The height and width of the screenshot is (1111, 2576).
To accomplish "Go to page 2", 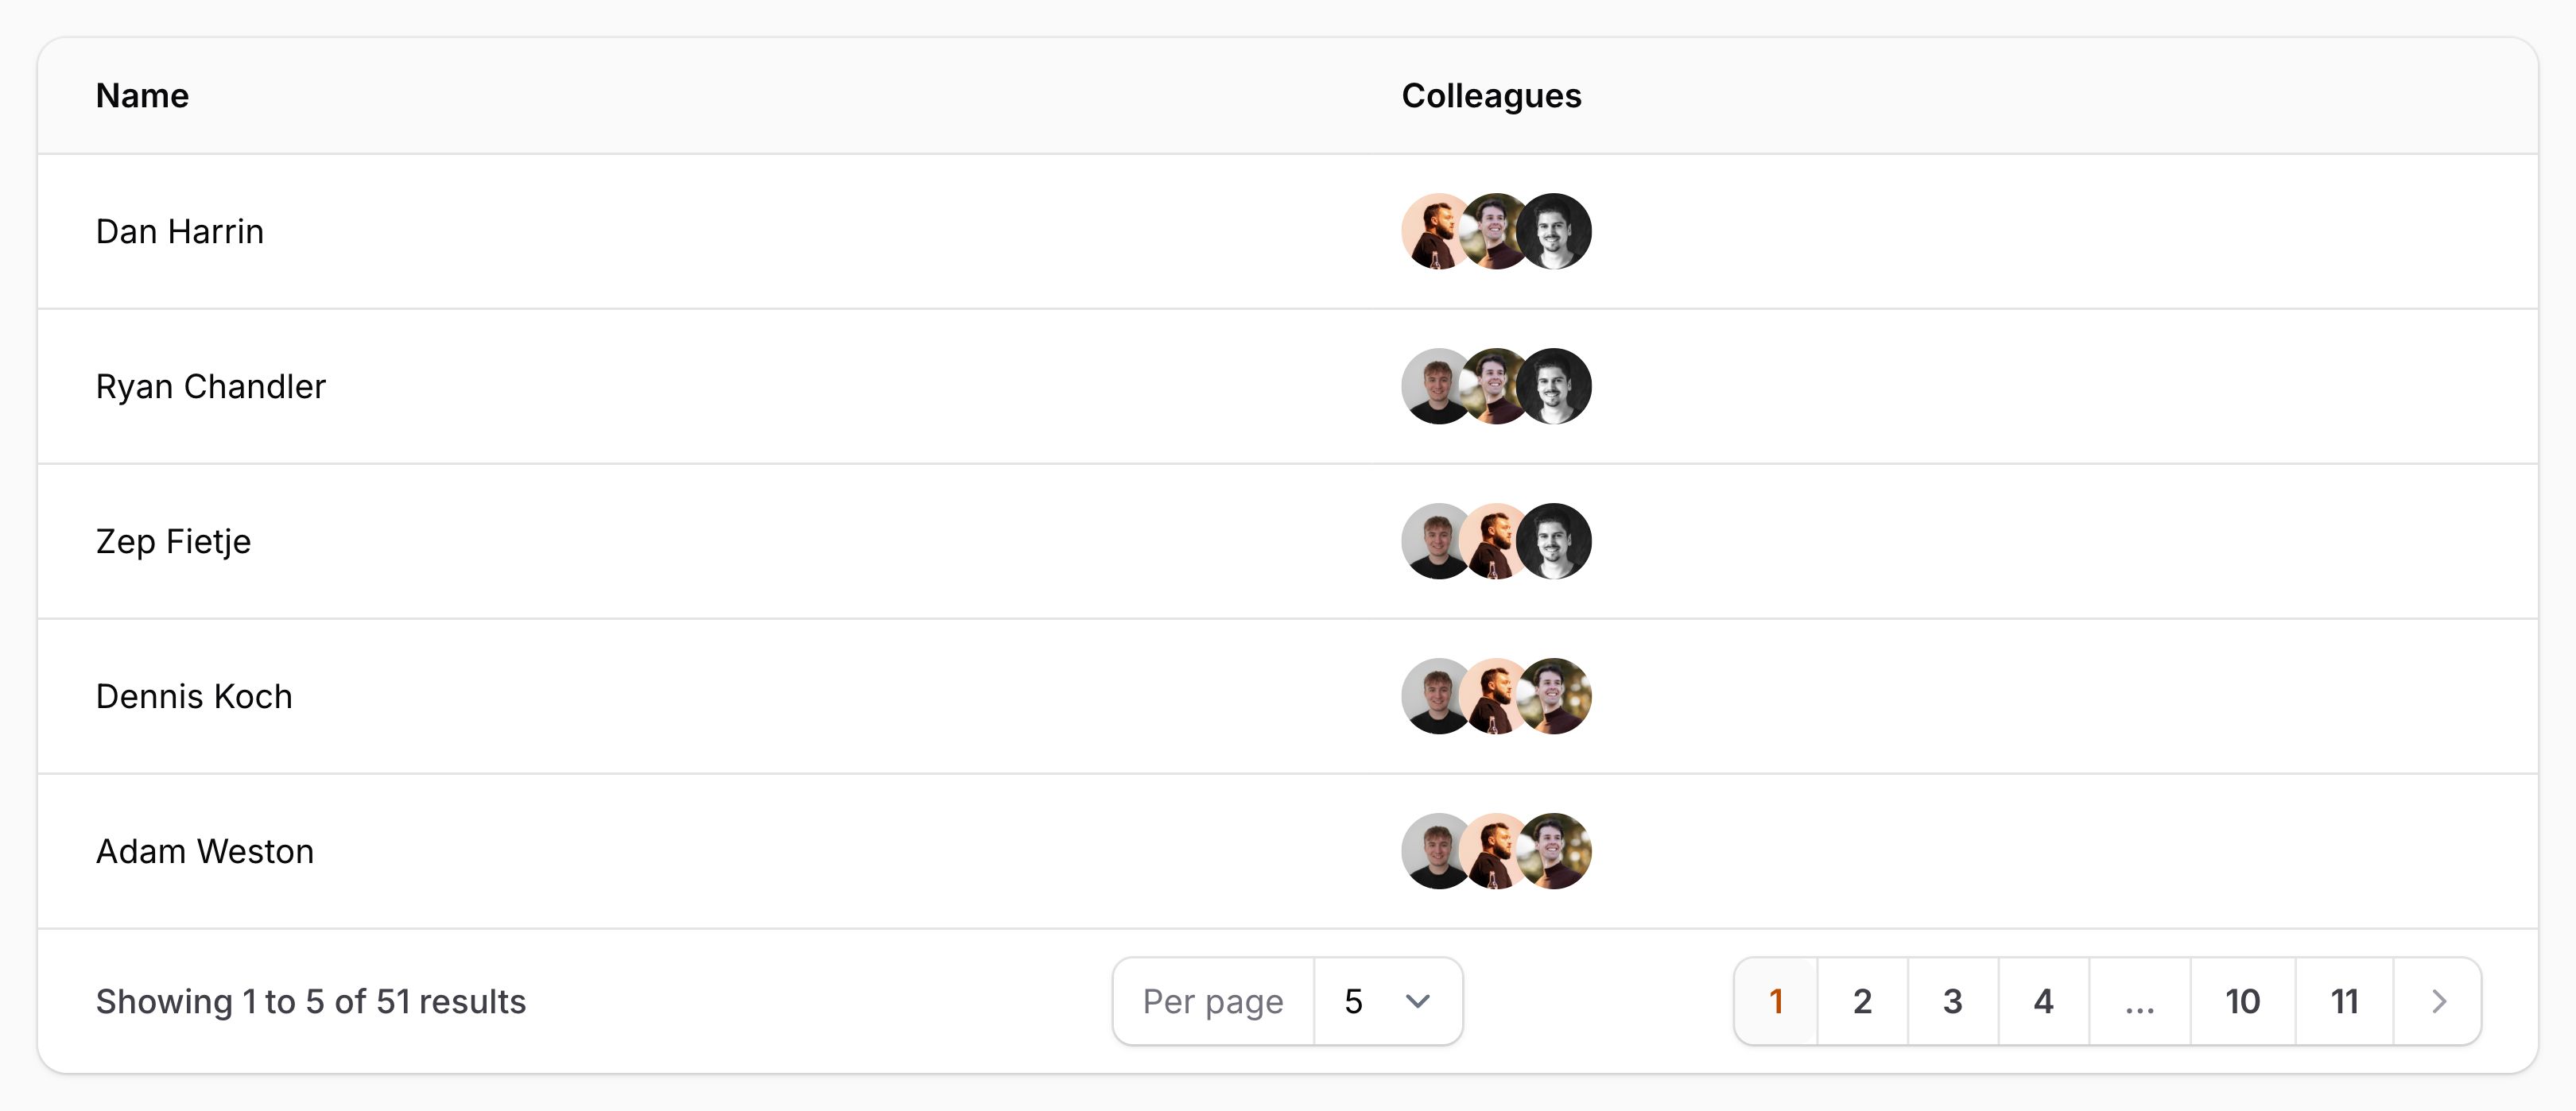I will pyautogui.click(x=1862, y=1001).
